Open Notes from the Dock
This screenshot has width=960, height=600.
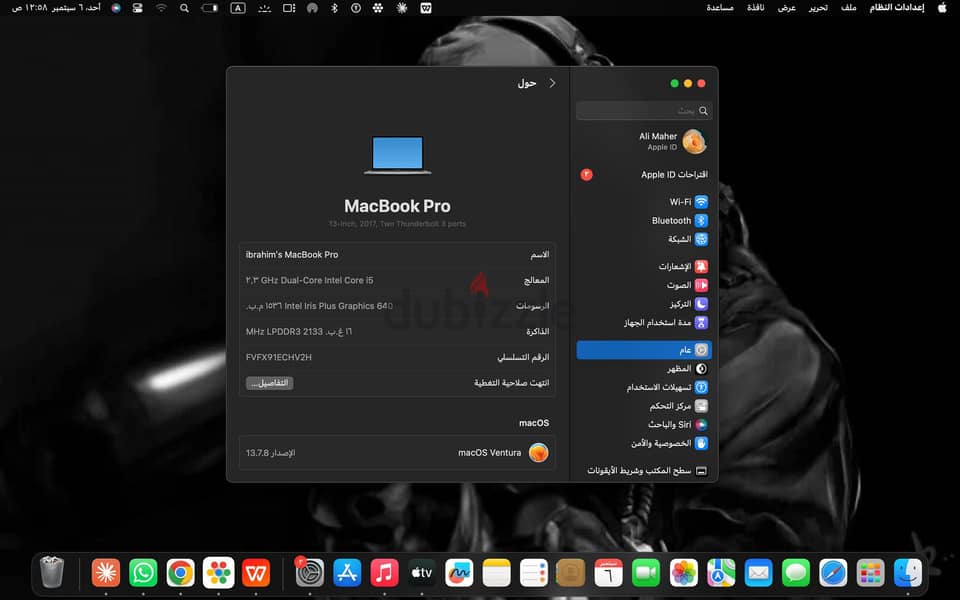[x=497, y=574]
